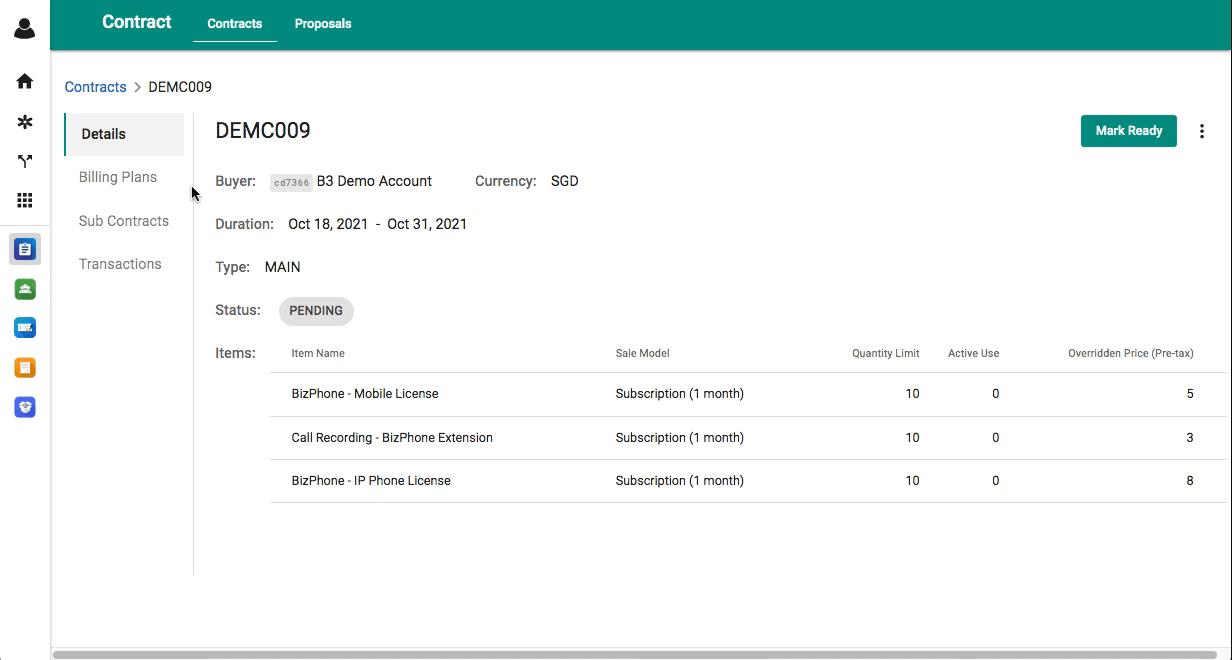This screenshot has width=1232, height=660.
Task: Click overridden price 8 for IP Phone License
Action: 1190,481
